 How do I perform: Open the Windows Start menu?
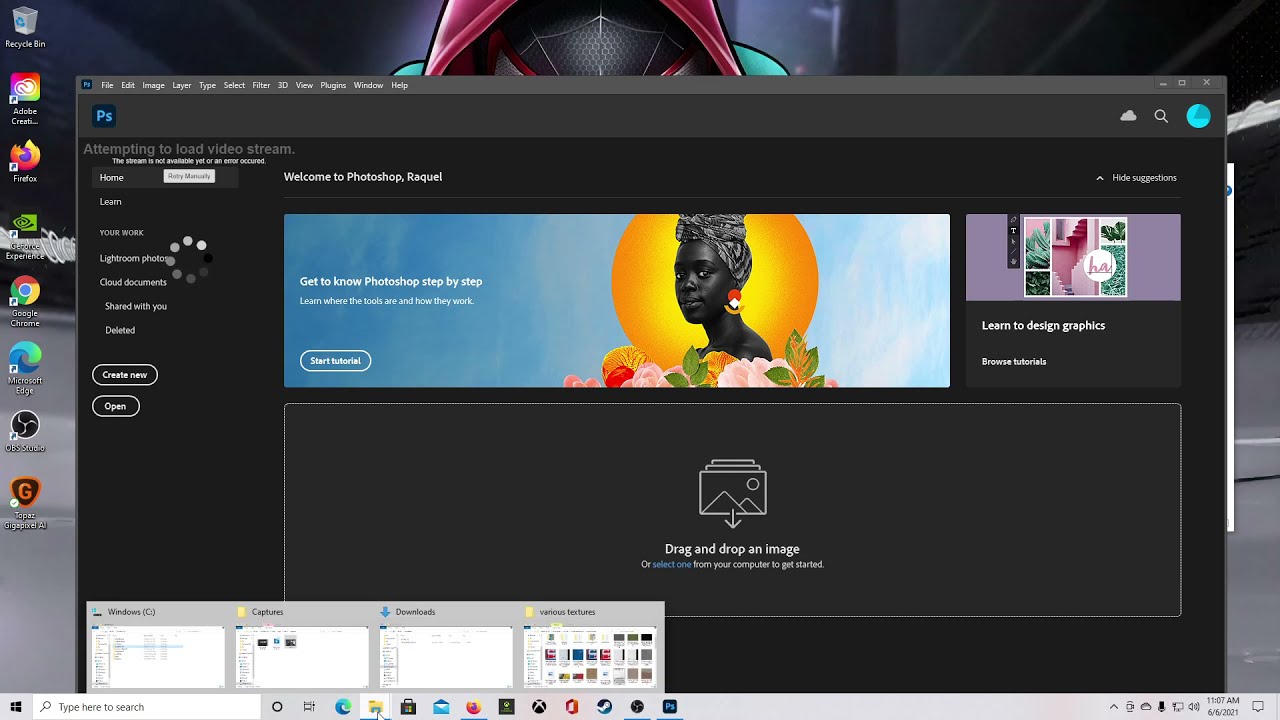(16, 707)
